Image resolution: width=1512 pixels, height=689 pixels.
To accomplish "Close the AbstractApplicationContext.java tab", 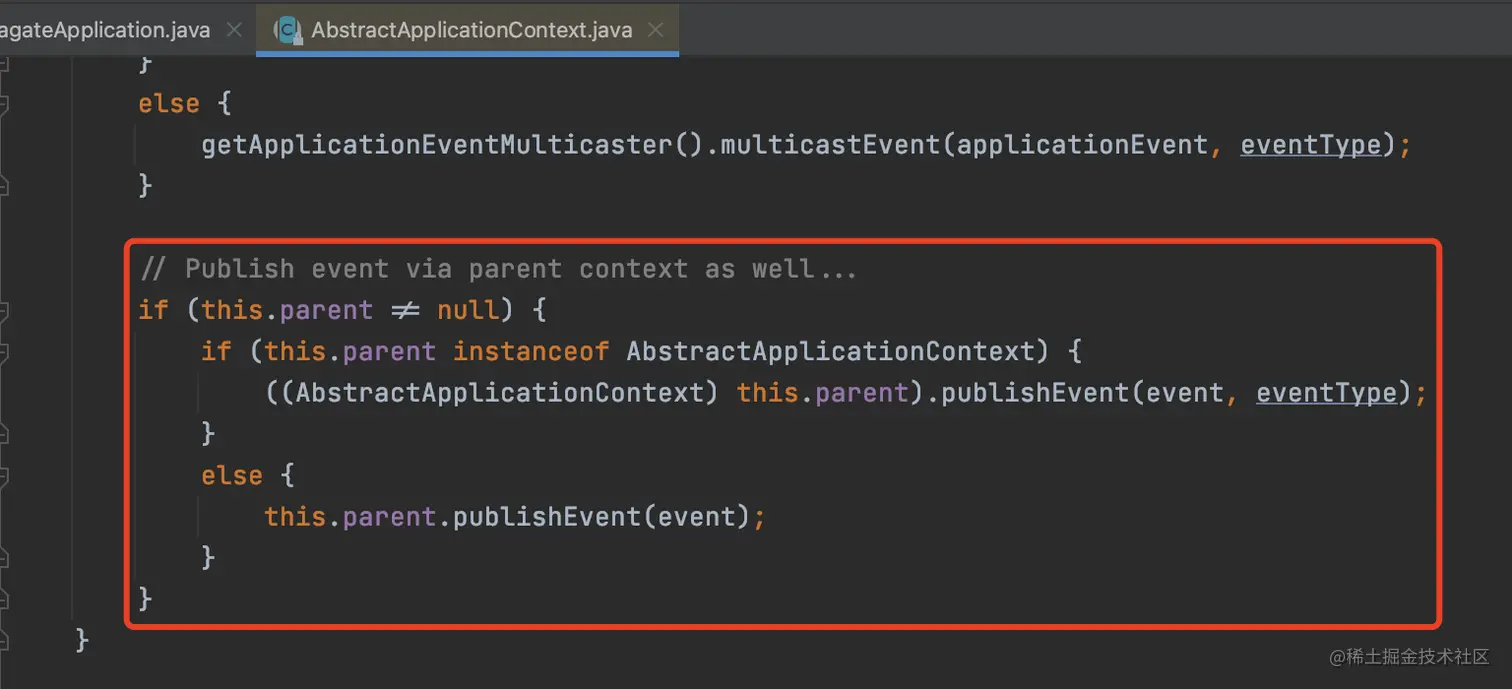I will (656, 30).
